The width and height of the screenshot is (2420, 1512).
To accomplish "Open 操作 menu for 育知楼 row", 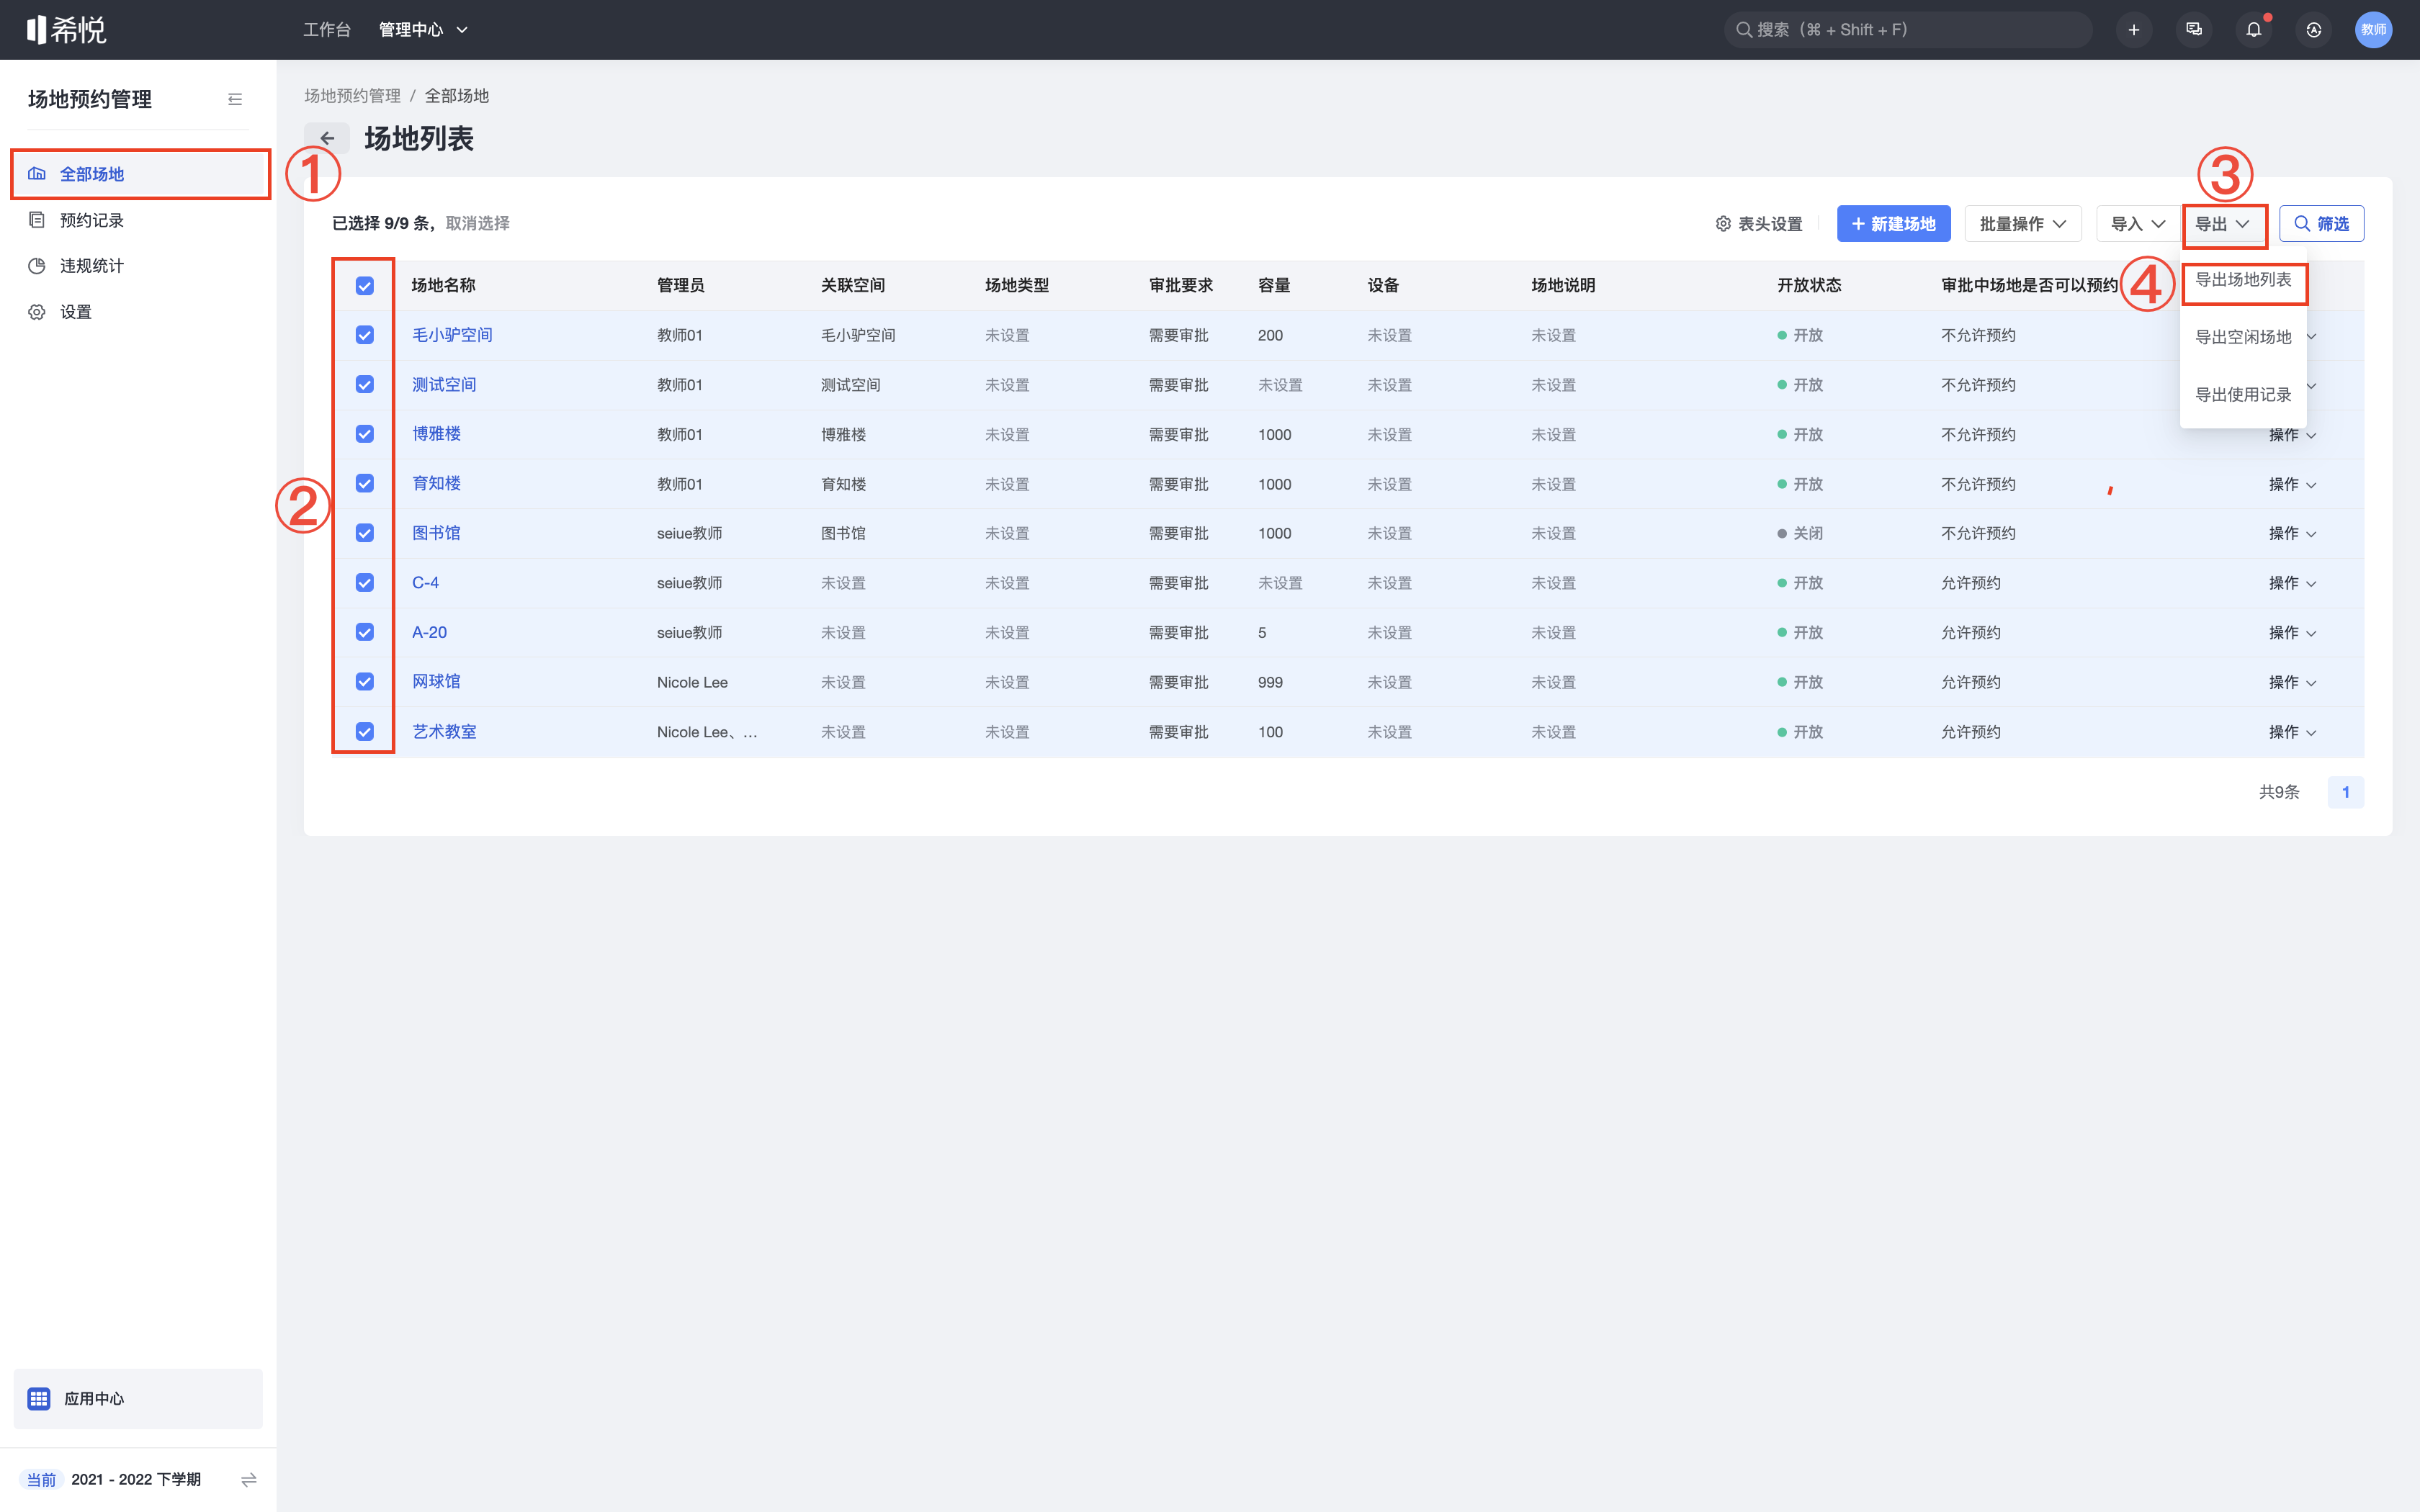I will point(2292,484).
